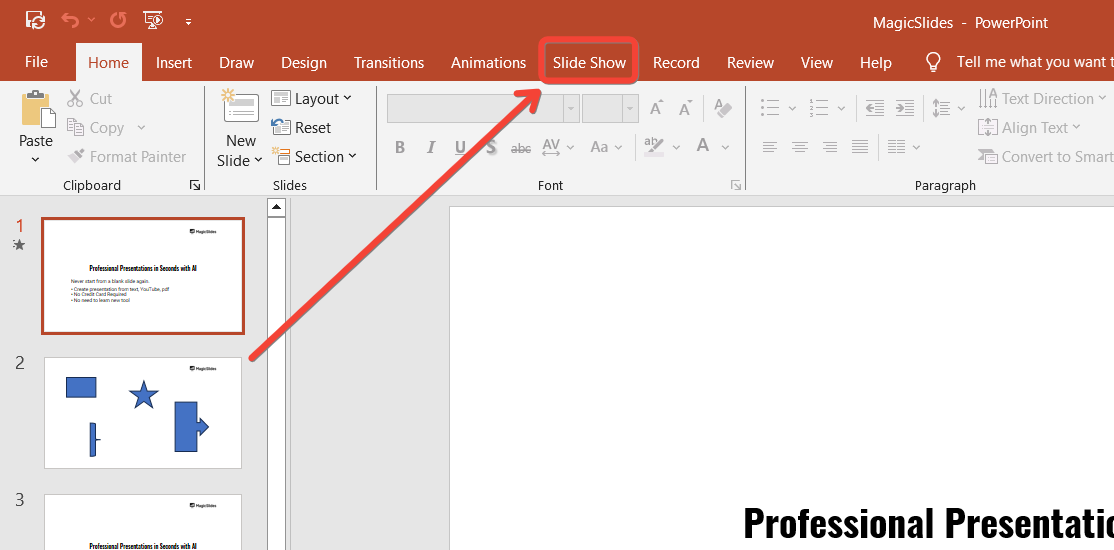
Task: Expand the font color dropdown arrow
Action: (x=725, y=147)
